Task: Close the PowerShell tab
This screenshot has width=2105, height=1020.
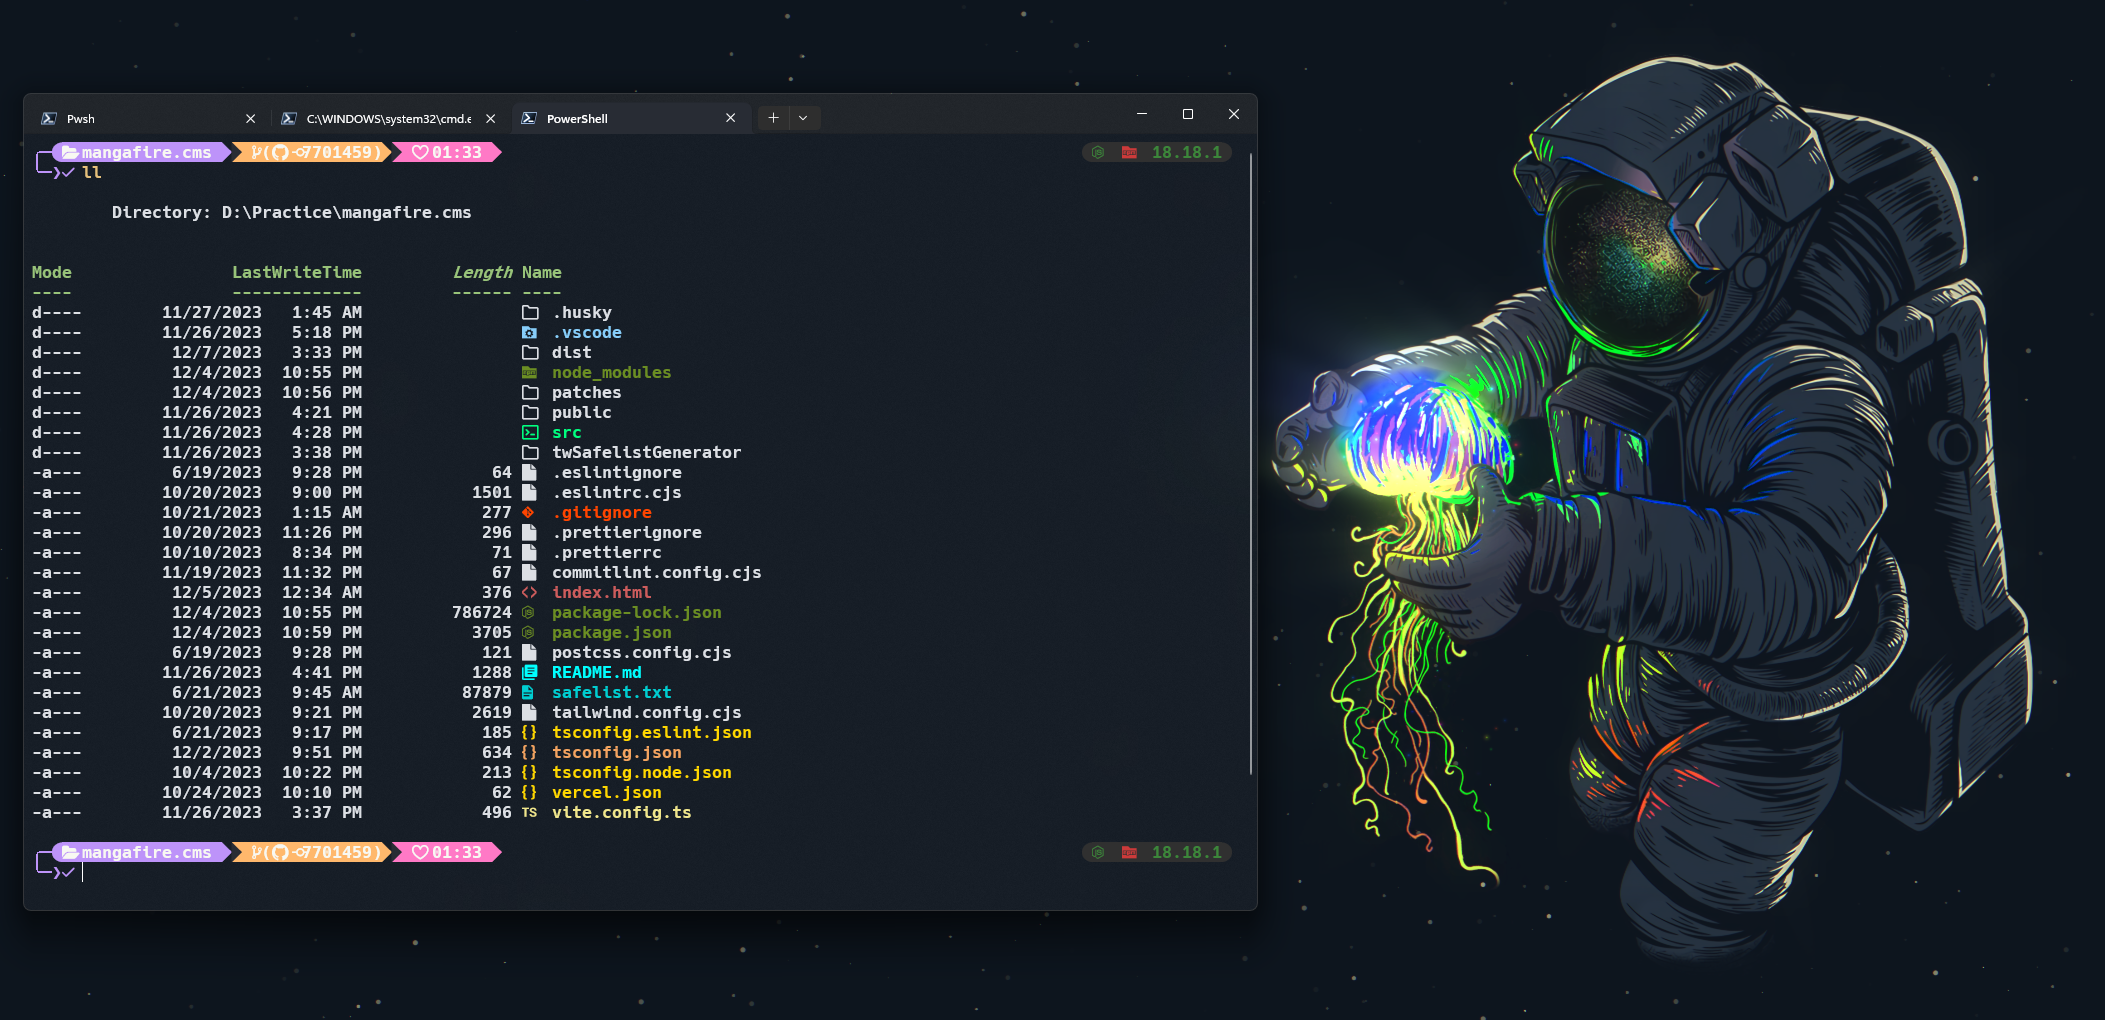Action: 730,118
